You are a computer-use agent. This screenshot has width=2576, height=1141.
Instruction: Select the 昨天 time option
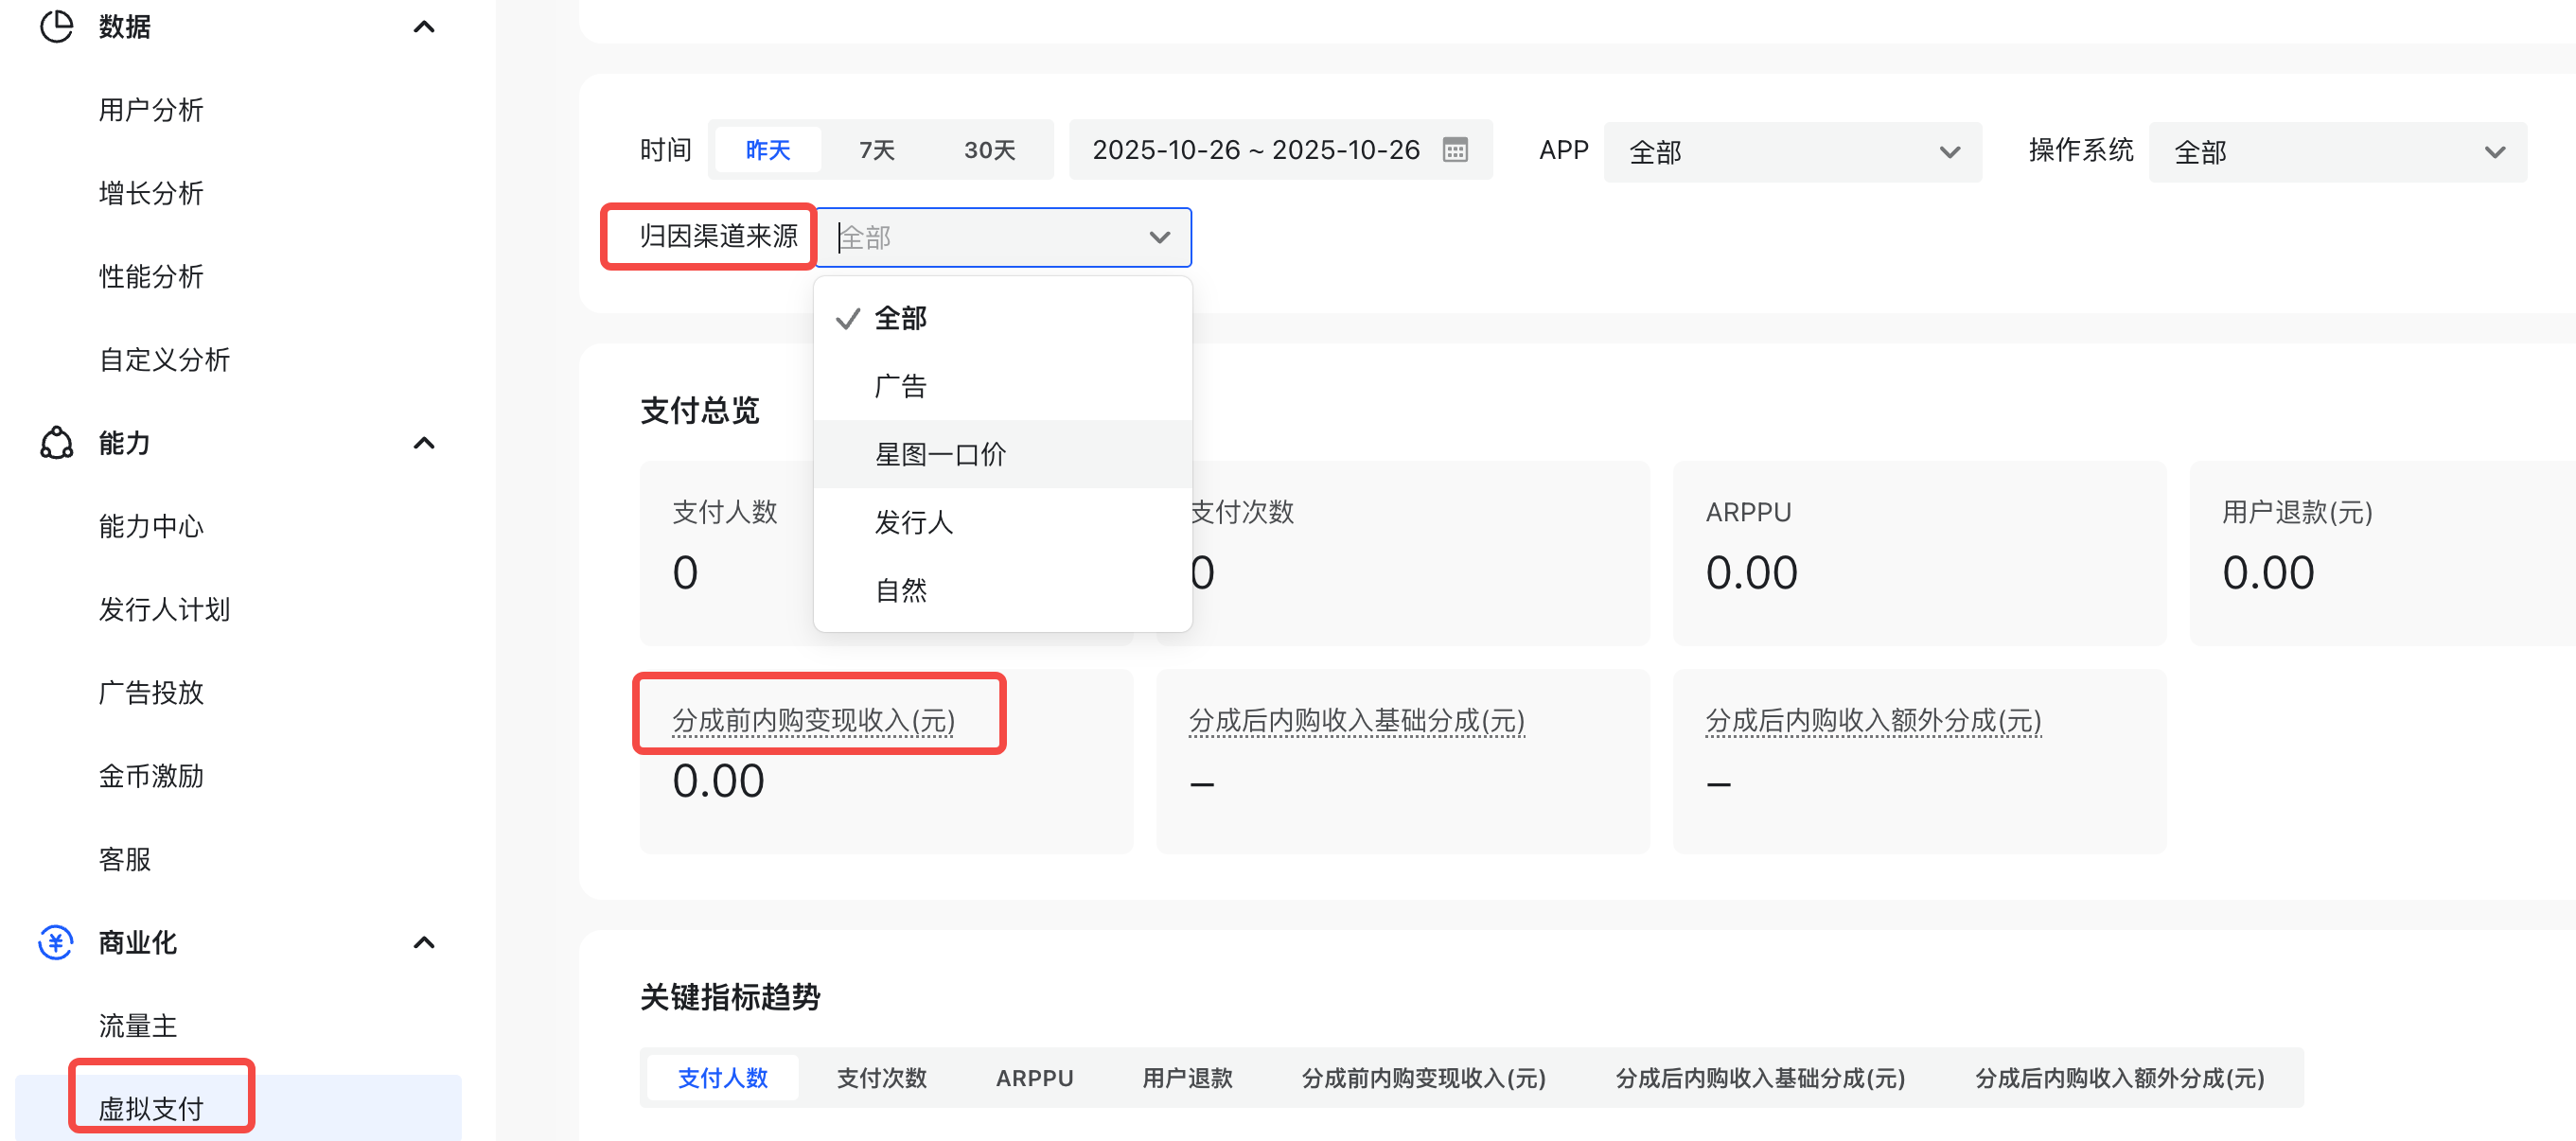[767, 150]
